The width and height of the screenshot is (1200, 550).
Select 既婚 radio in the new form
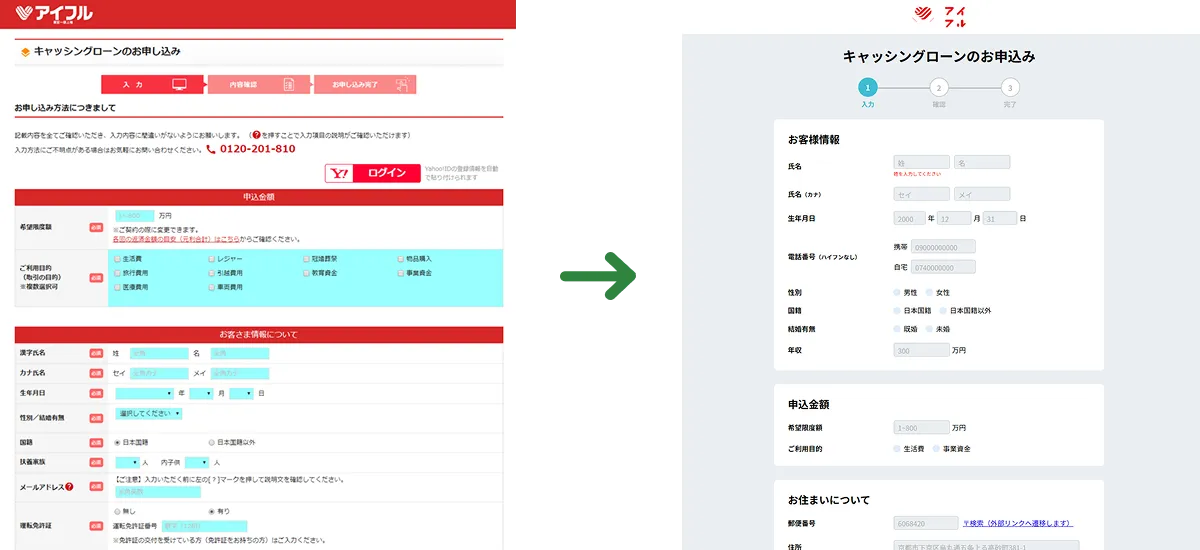898,329
